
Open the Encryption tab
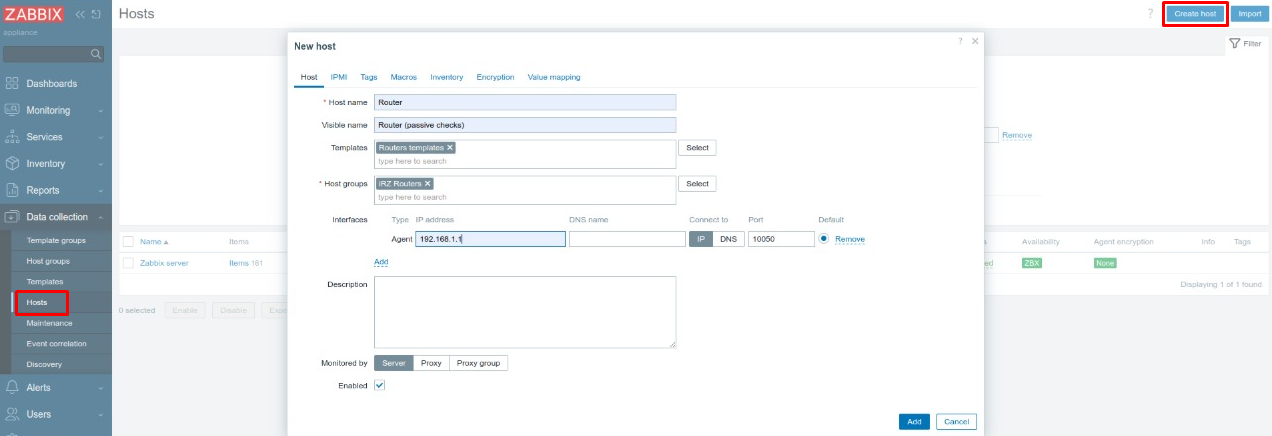495,77
